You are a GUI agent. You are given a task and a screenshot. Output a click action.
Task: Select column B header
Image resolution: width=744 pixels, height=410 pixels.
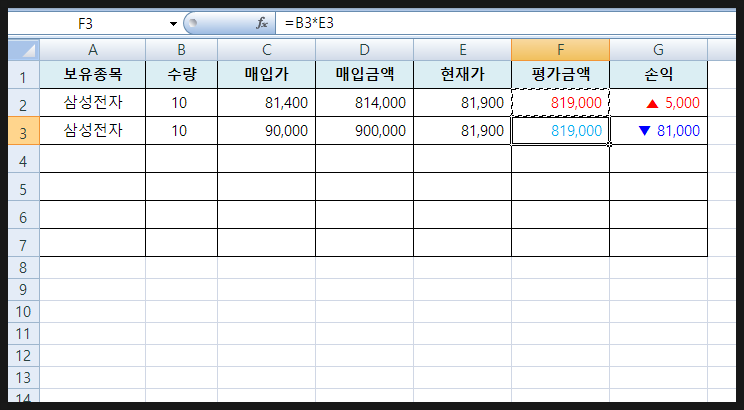pyautogui.click(x=181, y=50)
